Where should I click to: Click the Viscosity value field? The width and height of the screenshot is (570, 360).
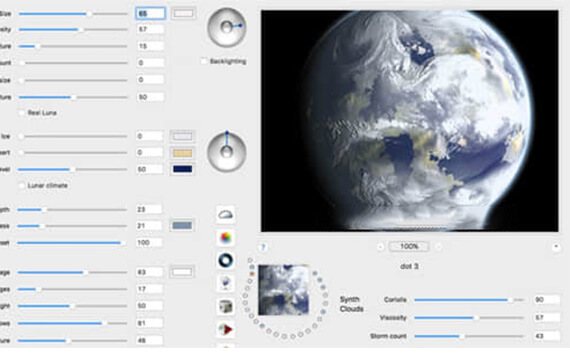(546, 317)
